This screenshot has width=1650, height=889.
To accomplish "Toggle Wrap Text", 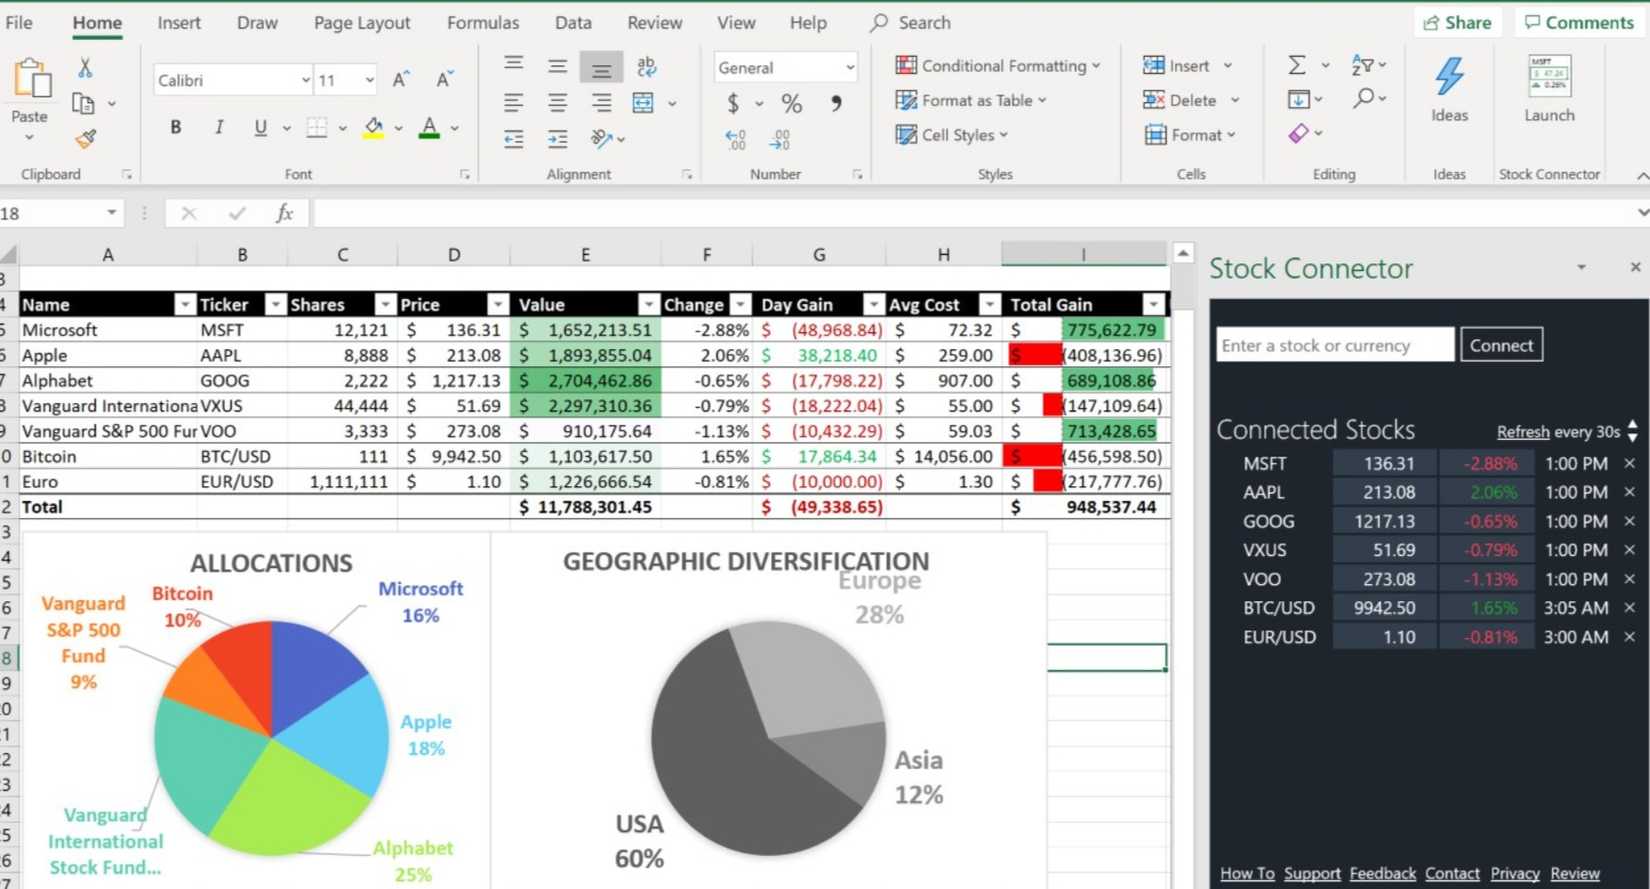I will tap(646, 66).
